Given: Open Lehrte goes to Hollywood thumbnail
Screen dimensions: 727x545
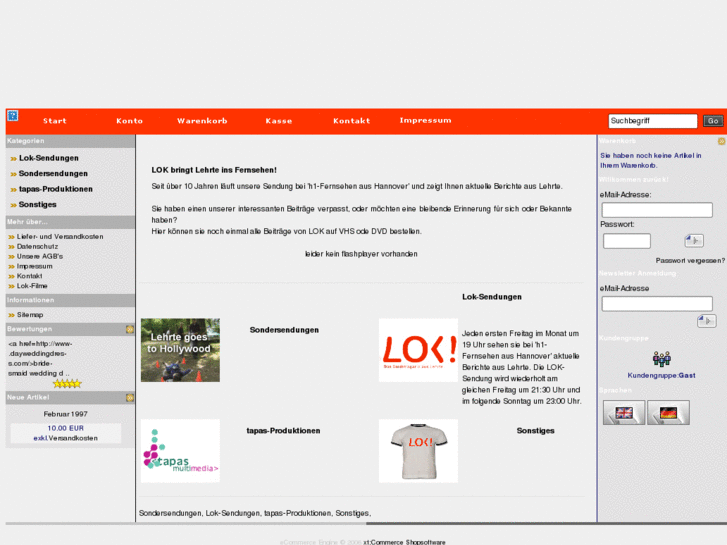Looking at the screenshot, I should point(180,350).
